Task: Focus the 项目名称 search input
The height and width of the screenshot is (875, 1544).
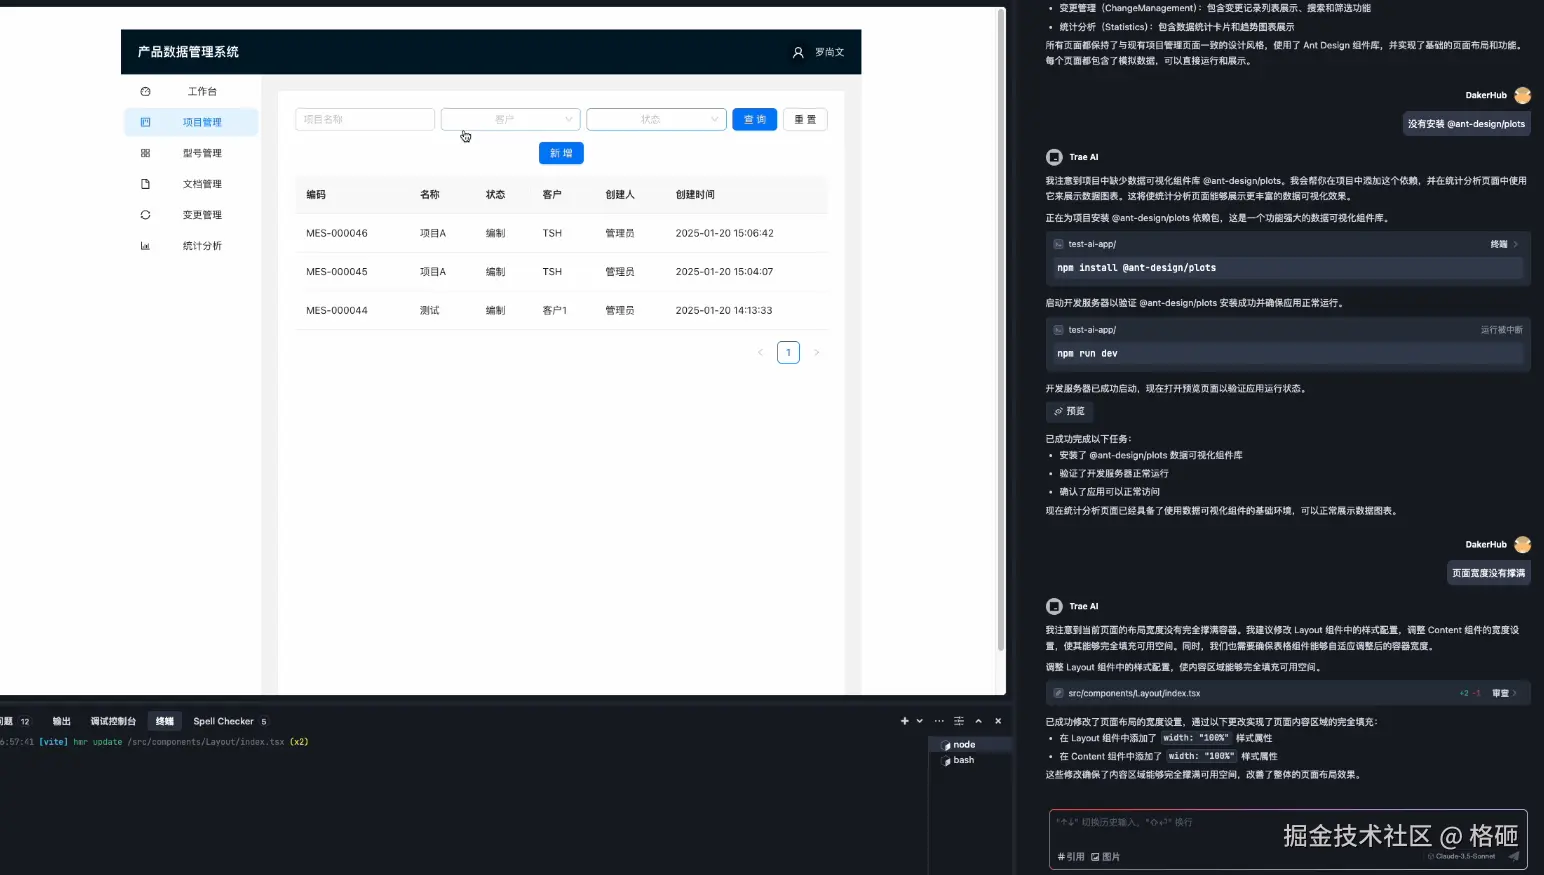Action: pos(365,119)
